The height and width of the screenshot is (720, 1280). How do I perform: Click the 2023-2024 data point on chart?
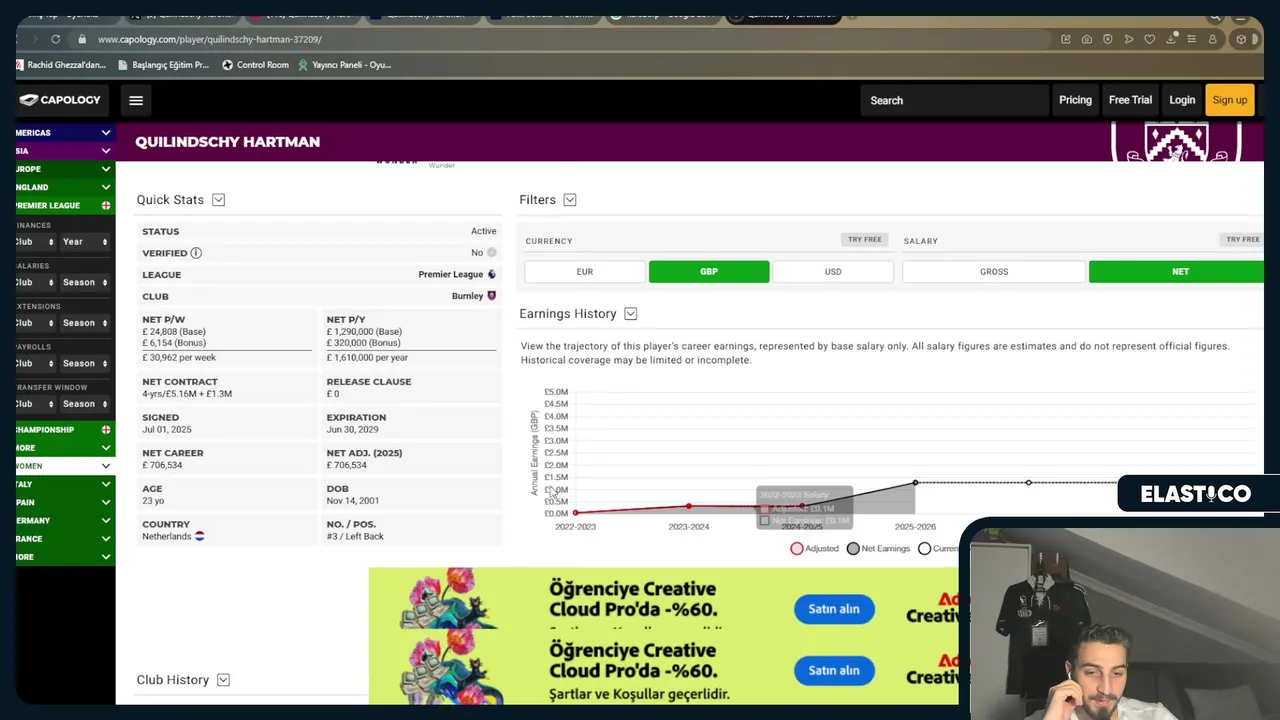[x=688, y=506]
